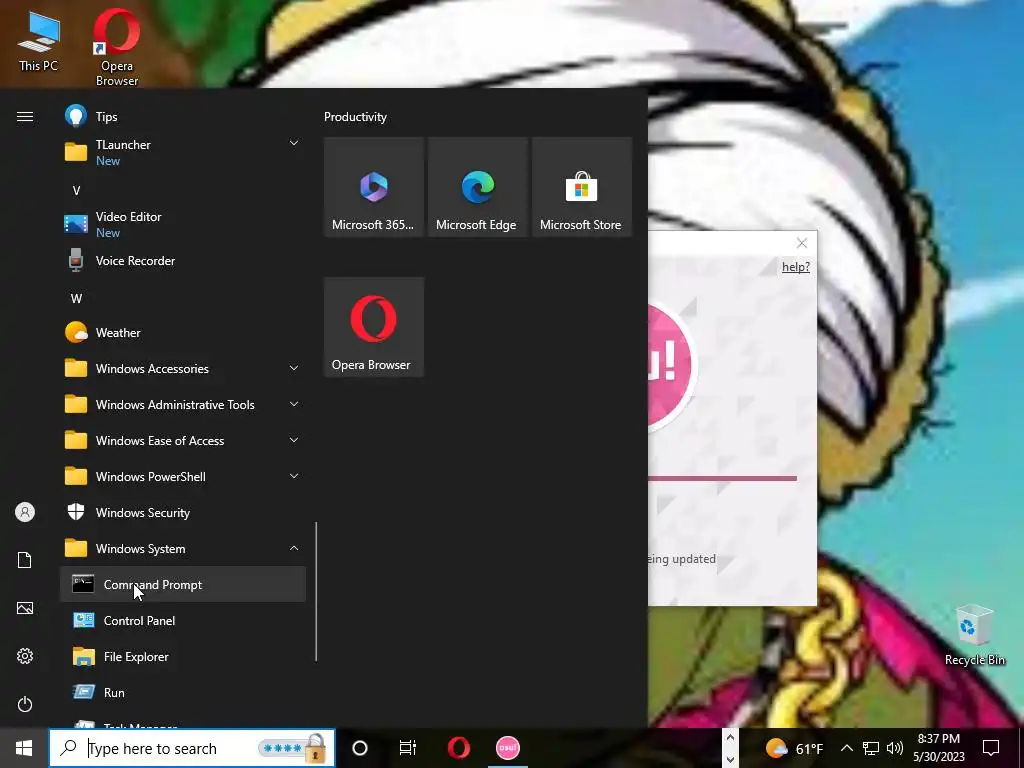Launch the Opera Browser tile
The width and height of the screenshot is (1024, 768).
374,327
